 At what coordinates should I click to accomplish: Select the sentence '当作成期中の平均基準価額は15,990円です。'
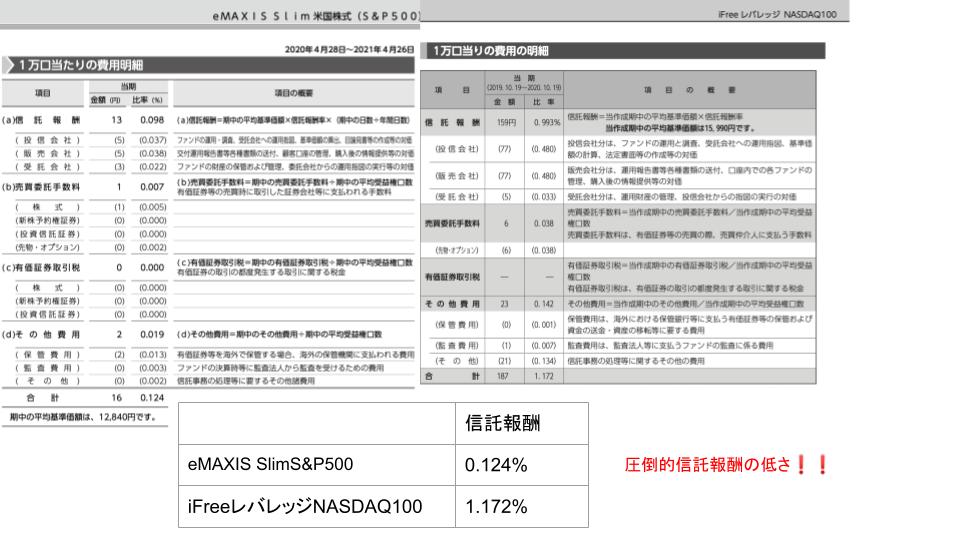click(680, 128)
